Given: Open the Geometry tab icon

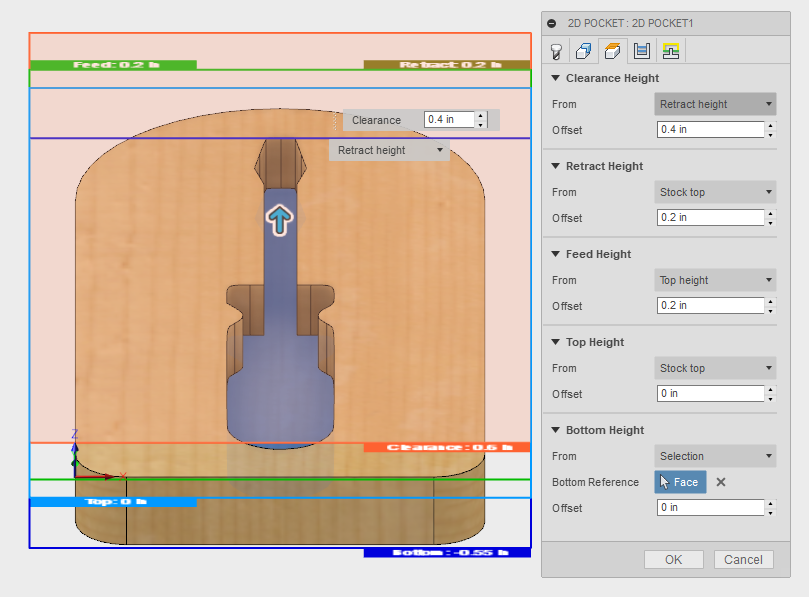Looking at the screenshot, I should [584, 51].
